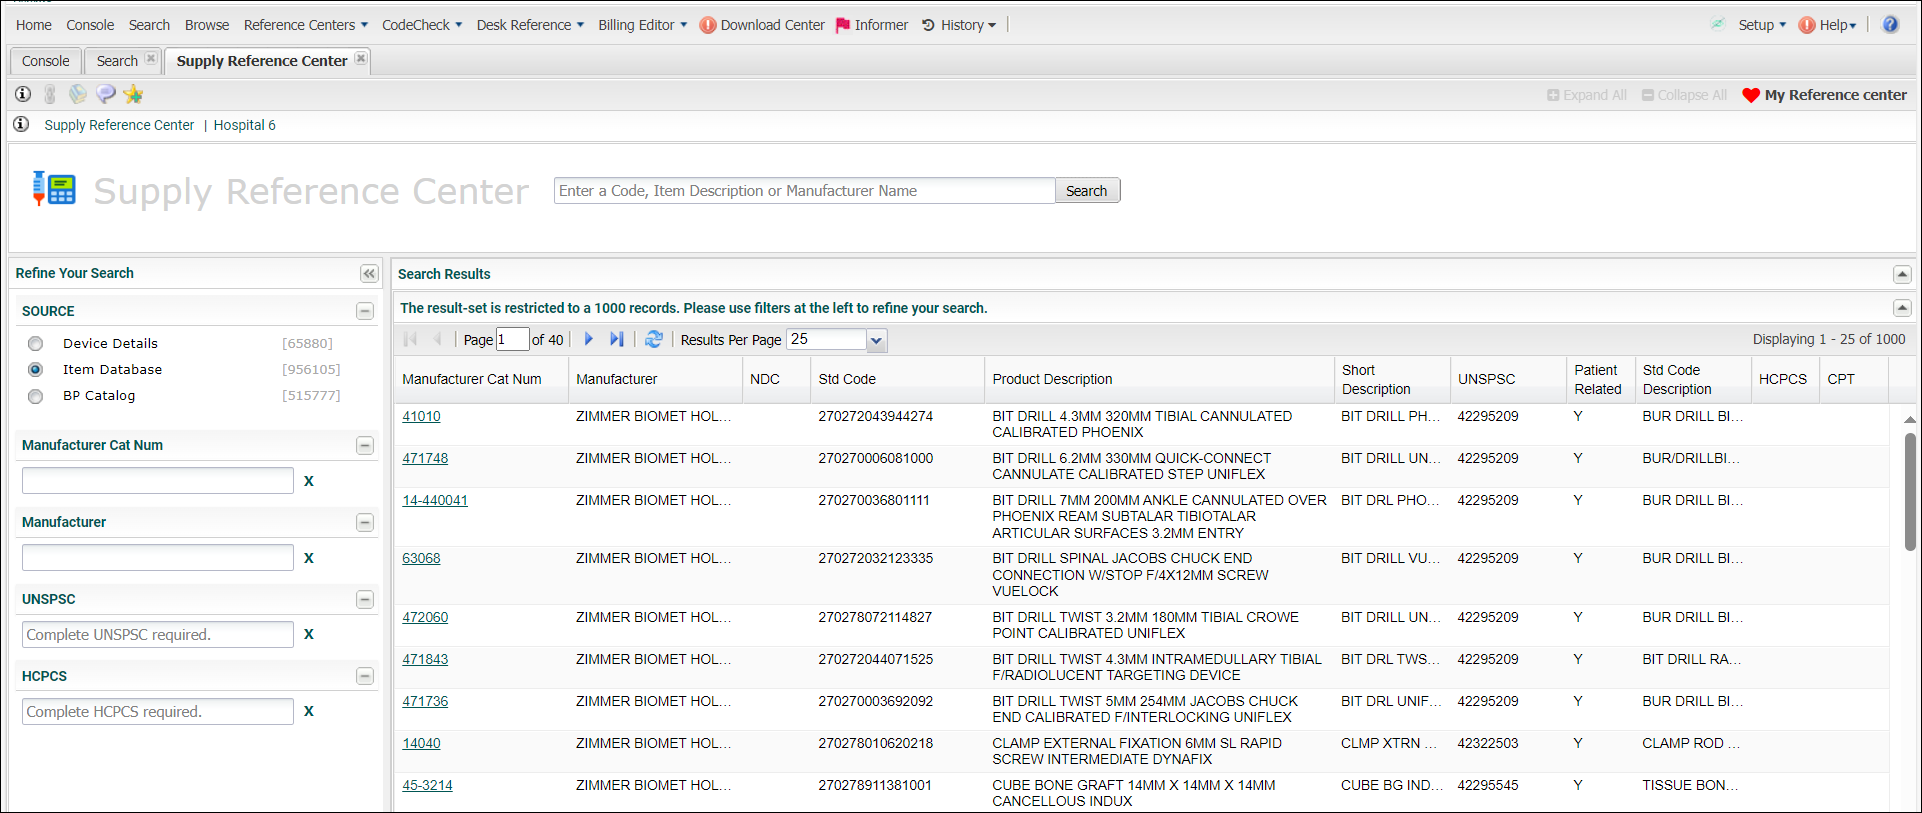
Task: Clear the Manufacturer Cat Num filter
Action: 309,481
